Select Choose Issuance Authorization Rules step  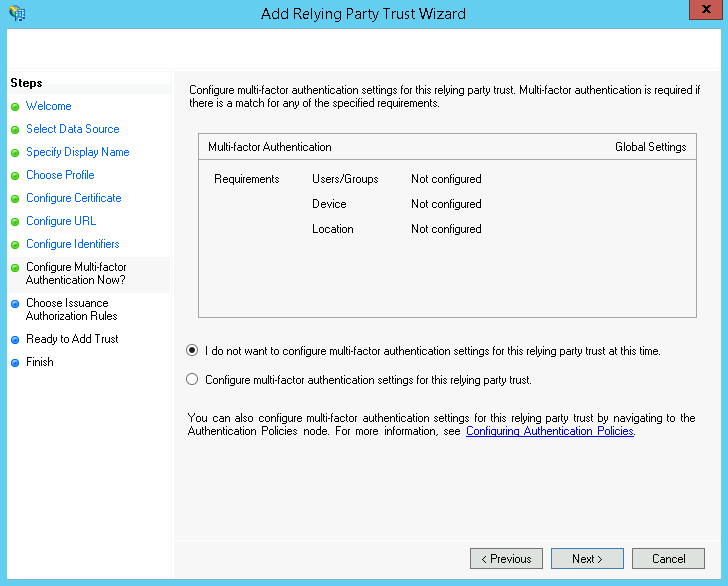click(72, 309)
